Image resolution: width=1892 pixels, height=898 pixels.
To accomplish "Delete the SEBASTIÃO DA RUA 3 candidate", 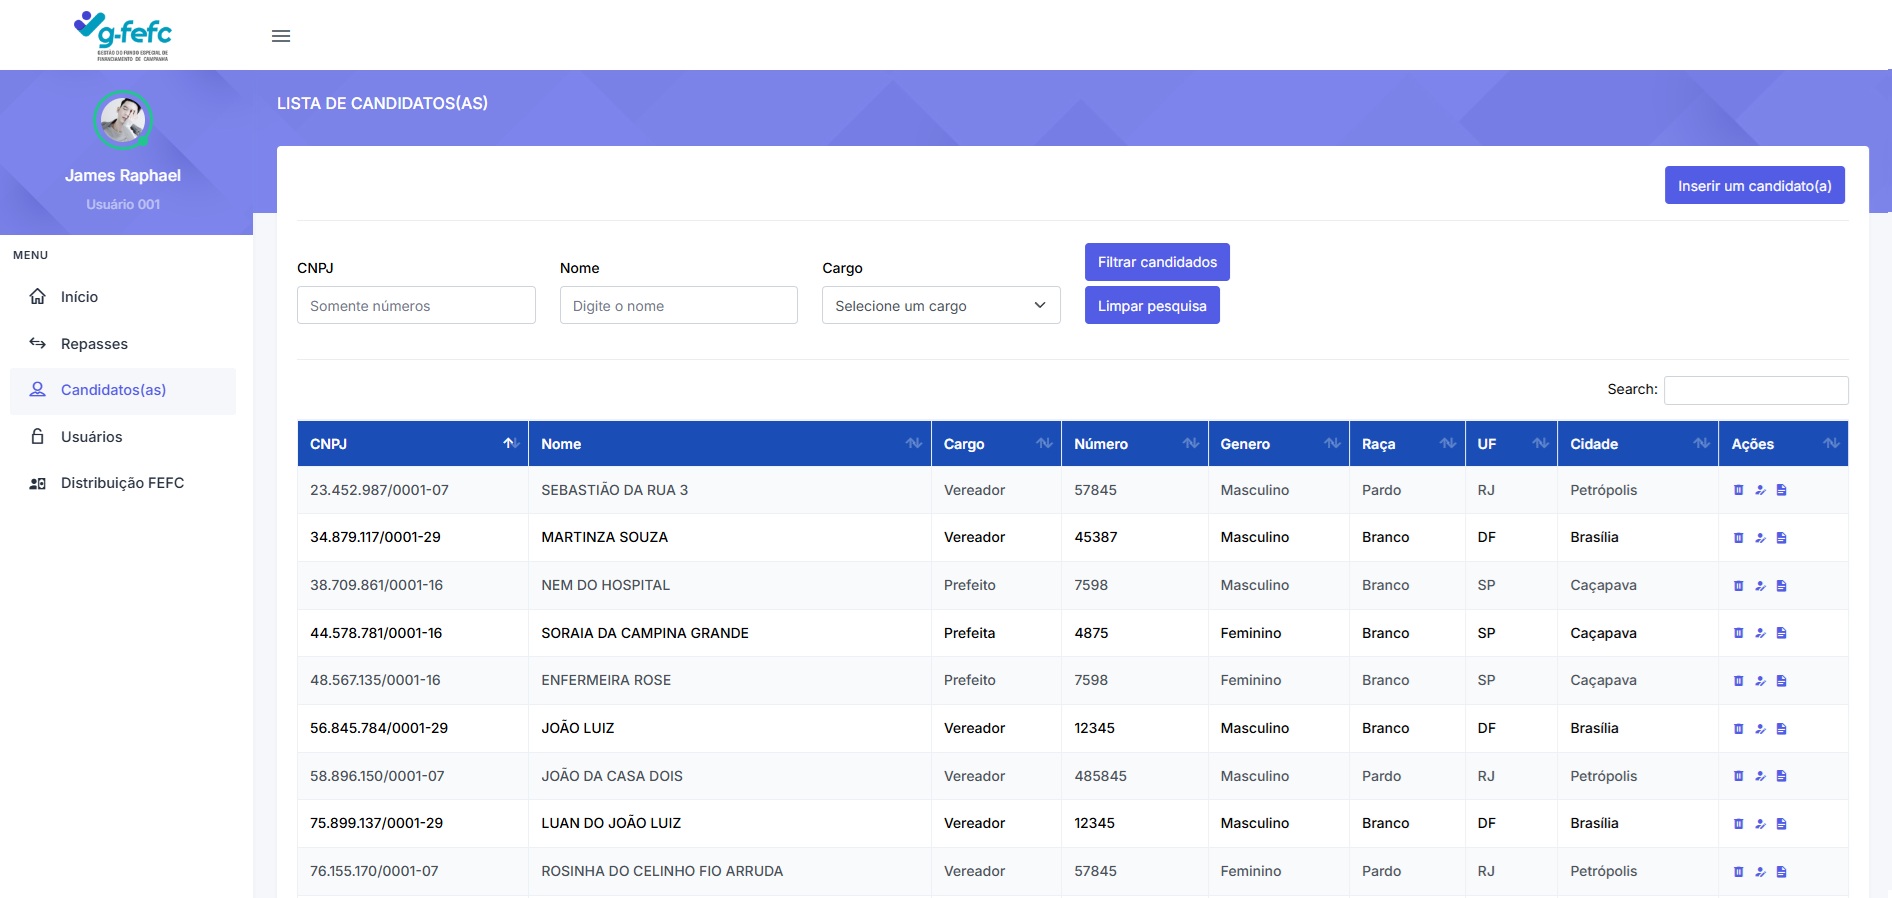I will pyautogui.click(x=1738, y=490).
